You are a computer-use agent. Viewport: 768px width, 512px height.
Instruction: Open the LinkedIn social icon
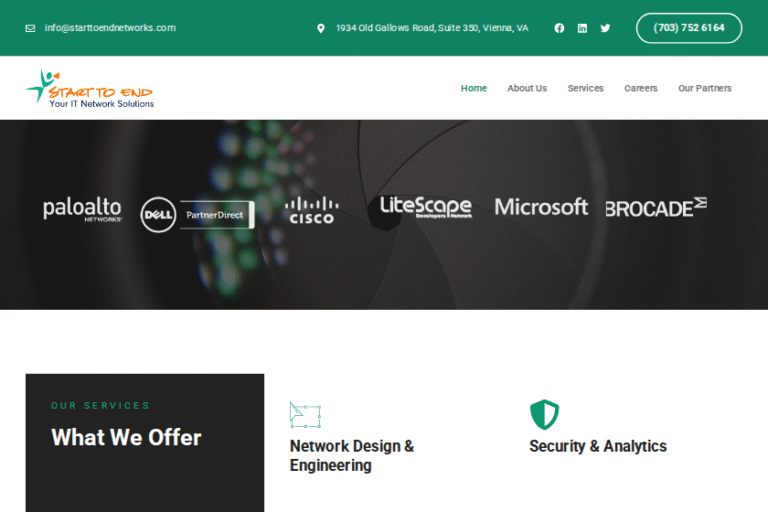pos(582,28)
